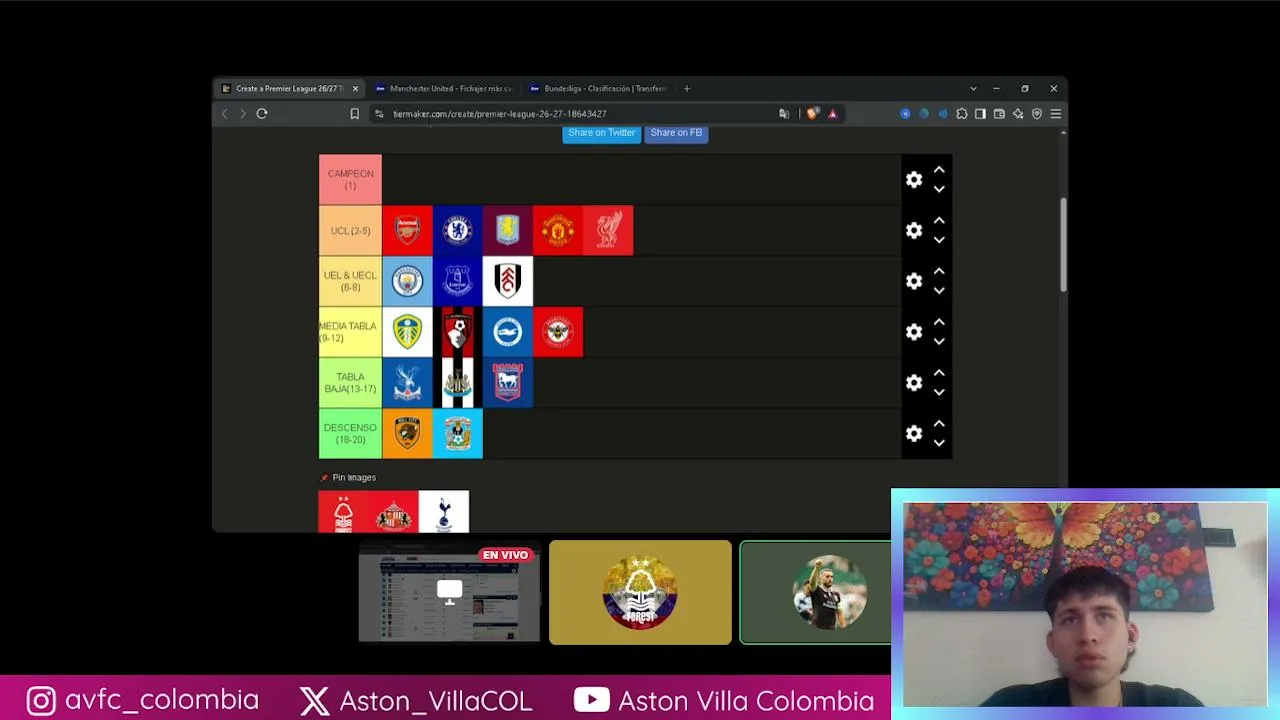This screenshot has height=720, width=1280.
Task: Move the MEDIA TABLA row down
Action: 939,341
